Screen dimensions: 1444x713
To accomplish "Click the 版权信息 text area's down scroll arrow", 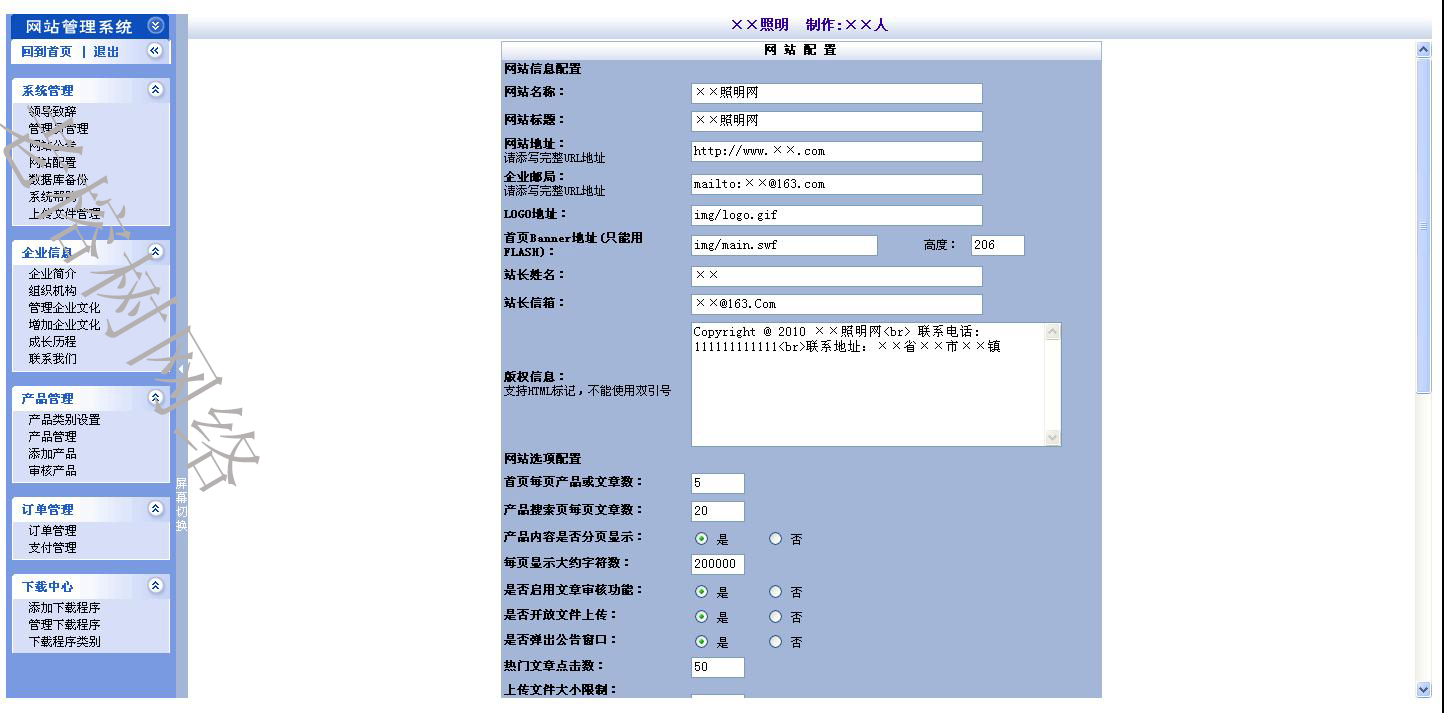I will point(1052,437).
